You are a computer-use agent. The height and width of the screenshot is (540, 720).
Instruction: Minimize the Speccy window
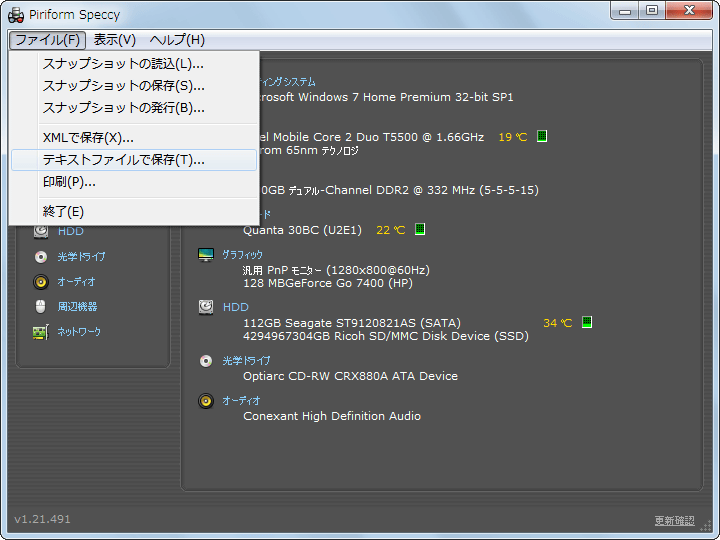625,11
